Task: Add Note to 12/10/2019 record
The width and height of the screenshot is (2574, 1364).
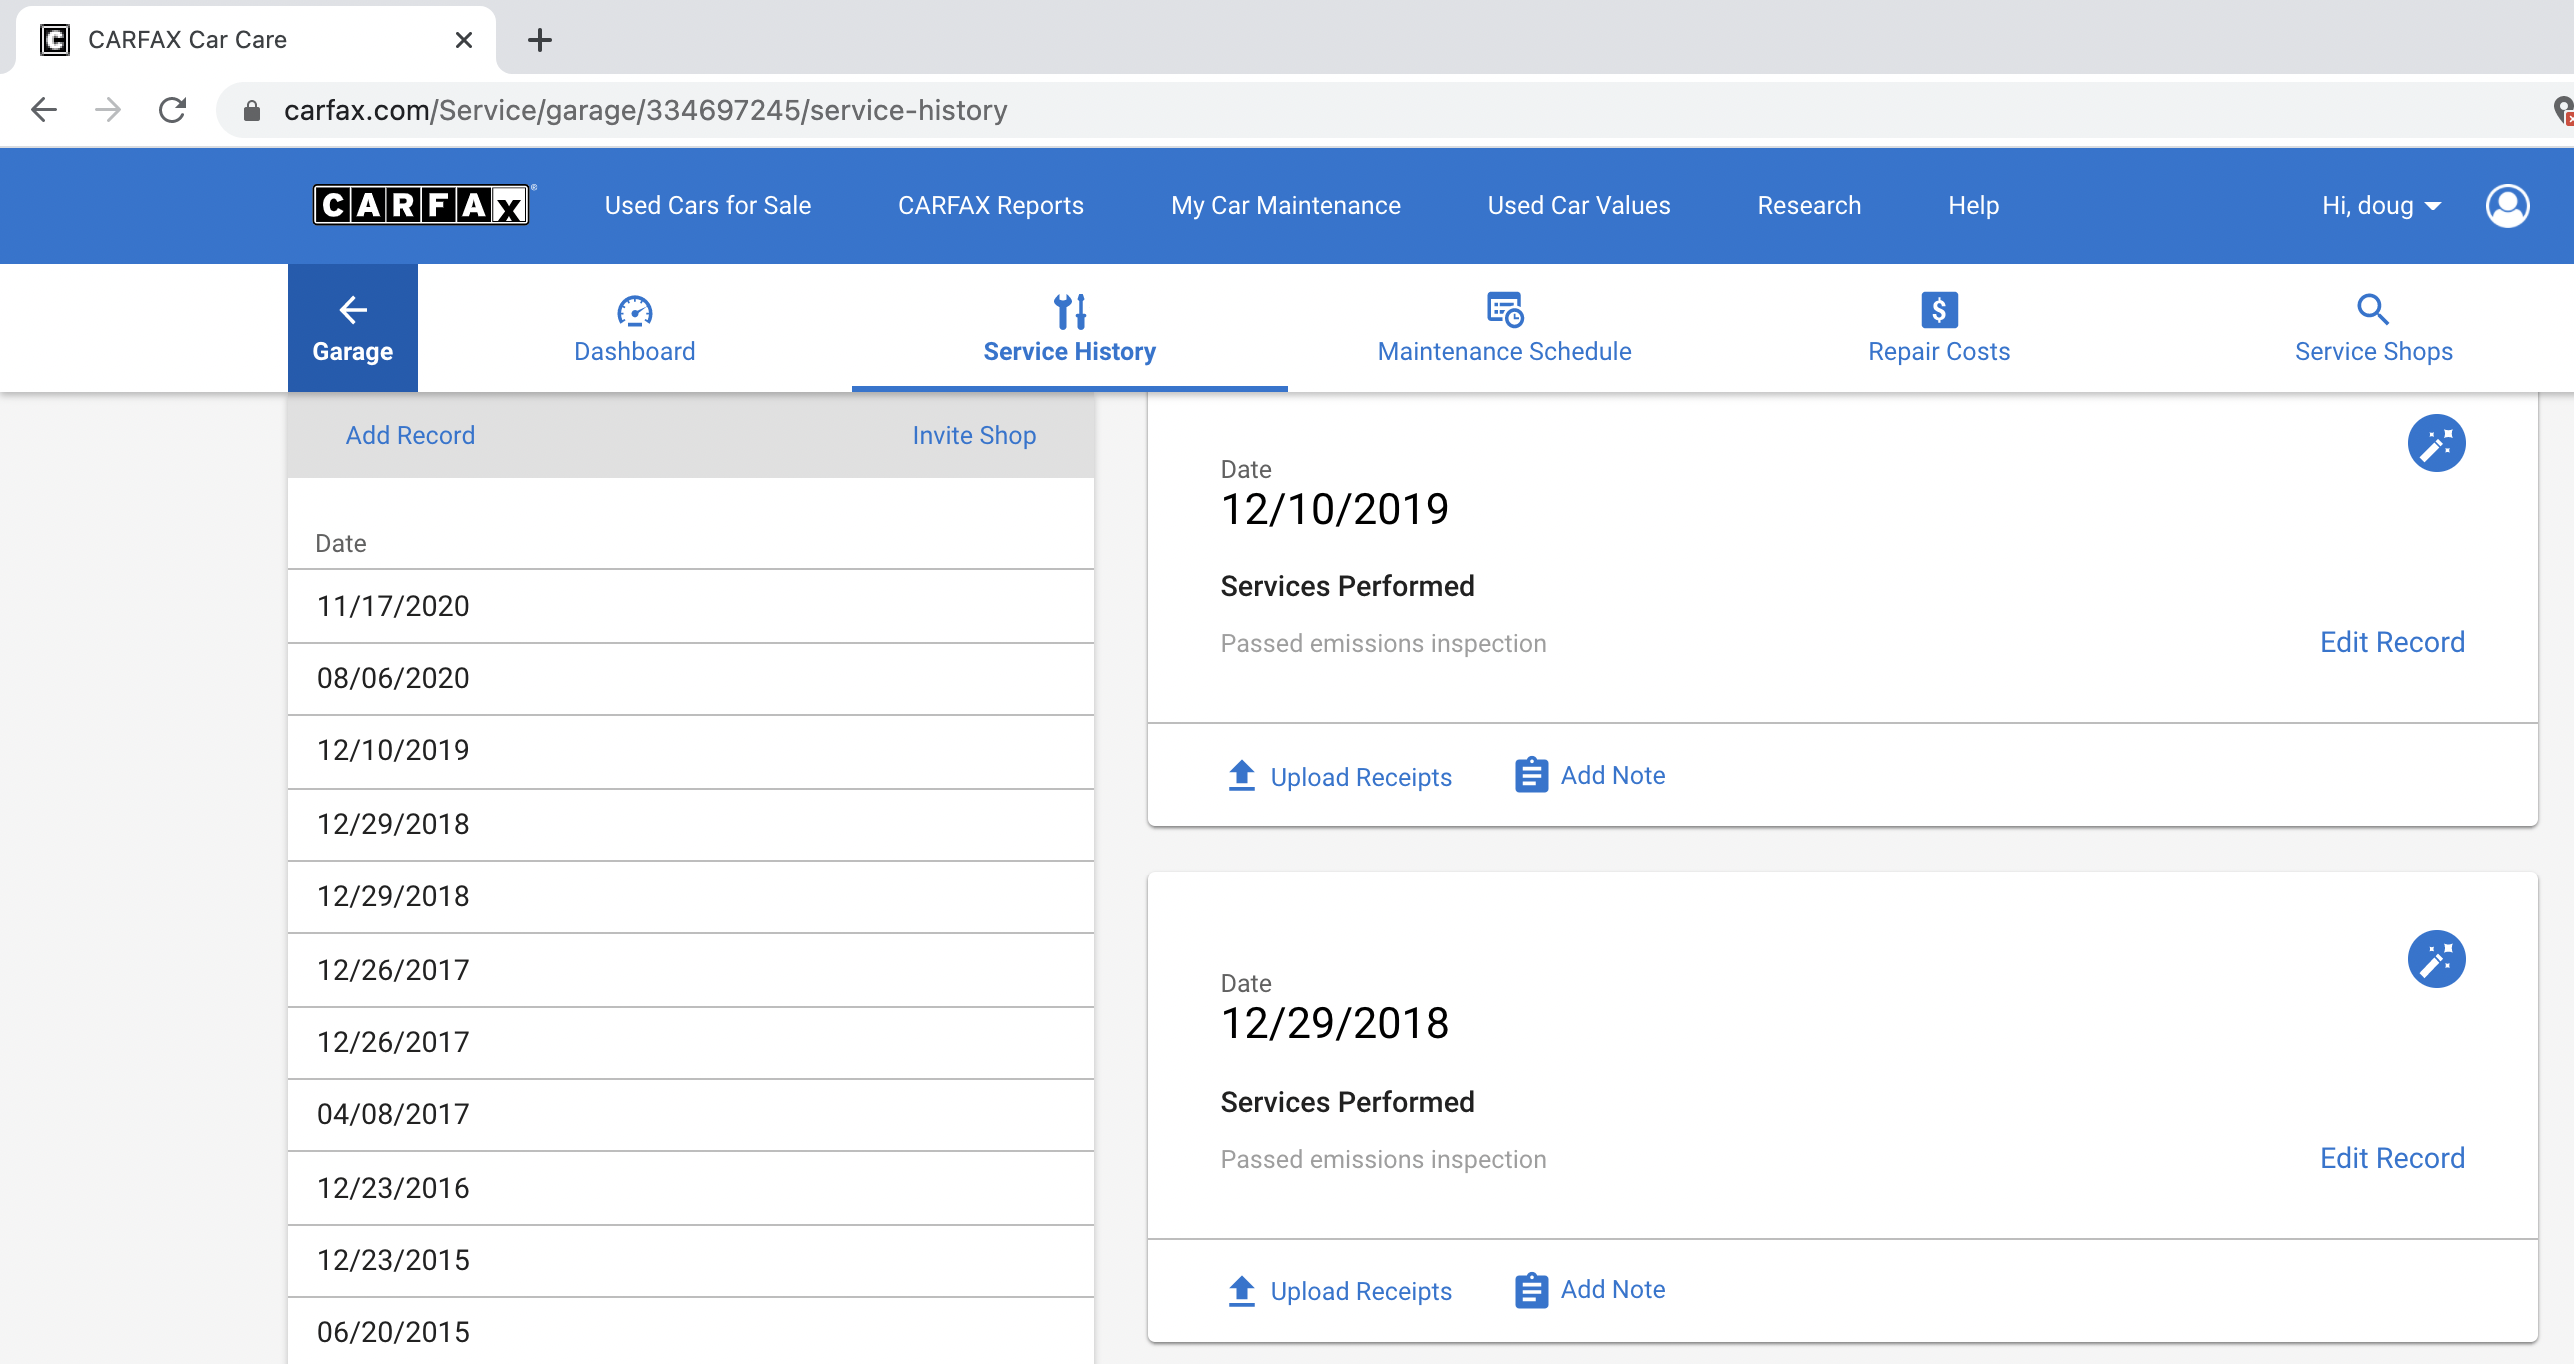Action: pos(1612,775)
